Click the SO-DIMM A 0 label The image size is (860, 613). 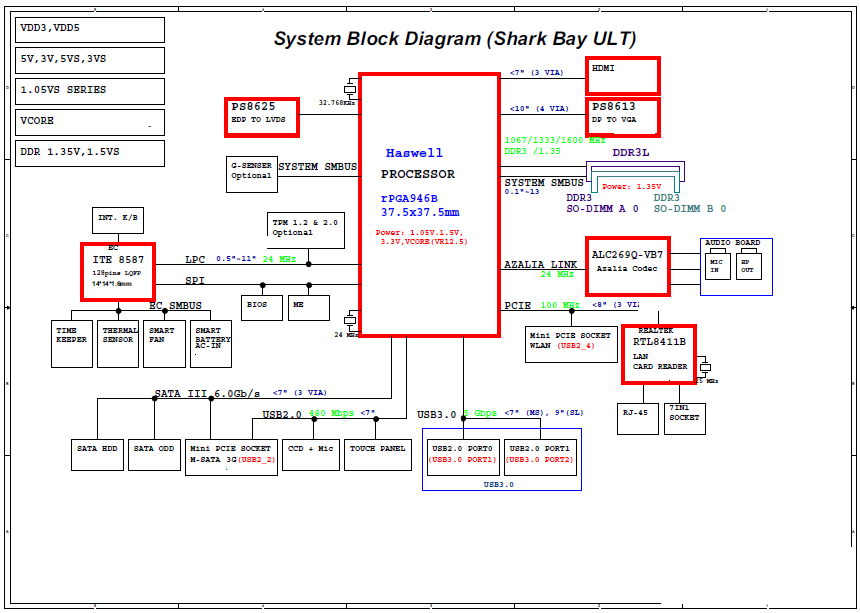pos(602,208)
